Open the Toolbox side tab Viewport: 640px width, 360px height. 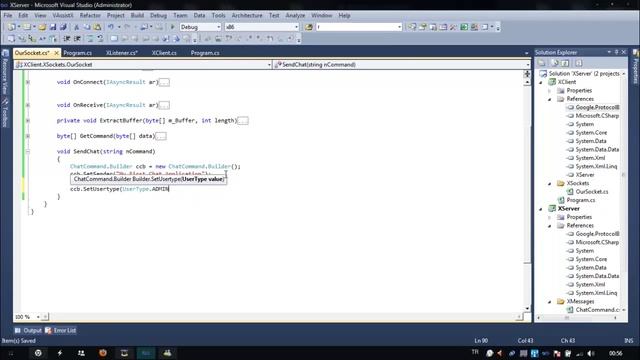[x=5, y=112]
